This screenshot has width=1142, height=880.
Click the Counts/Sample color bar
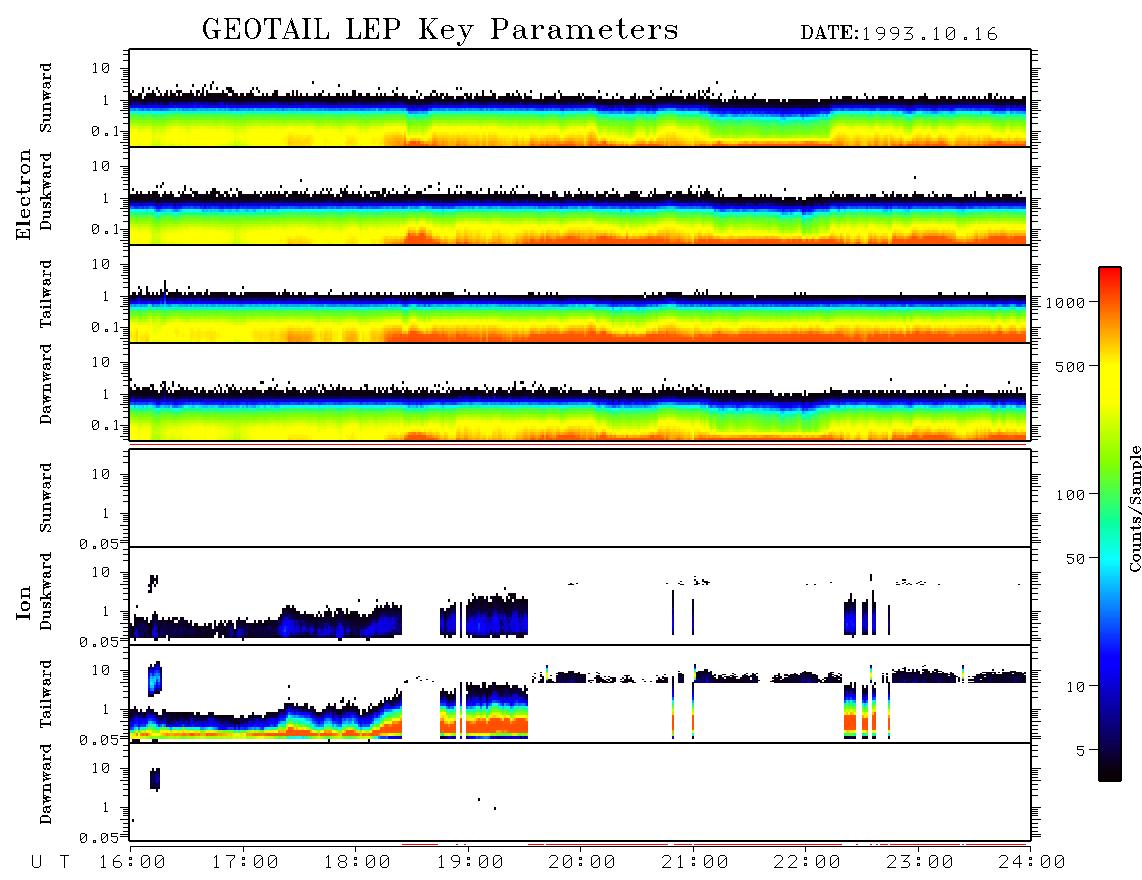[1110, 524]
